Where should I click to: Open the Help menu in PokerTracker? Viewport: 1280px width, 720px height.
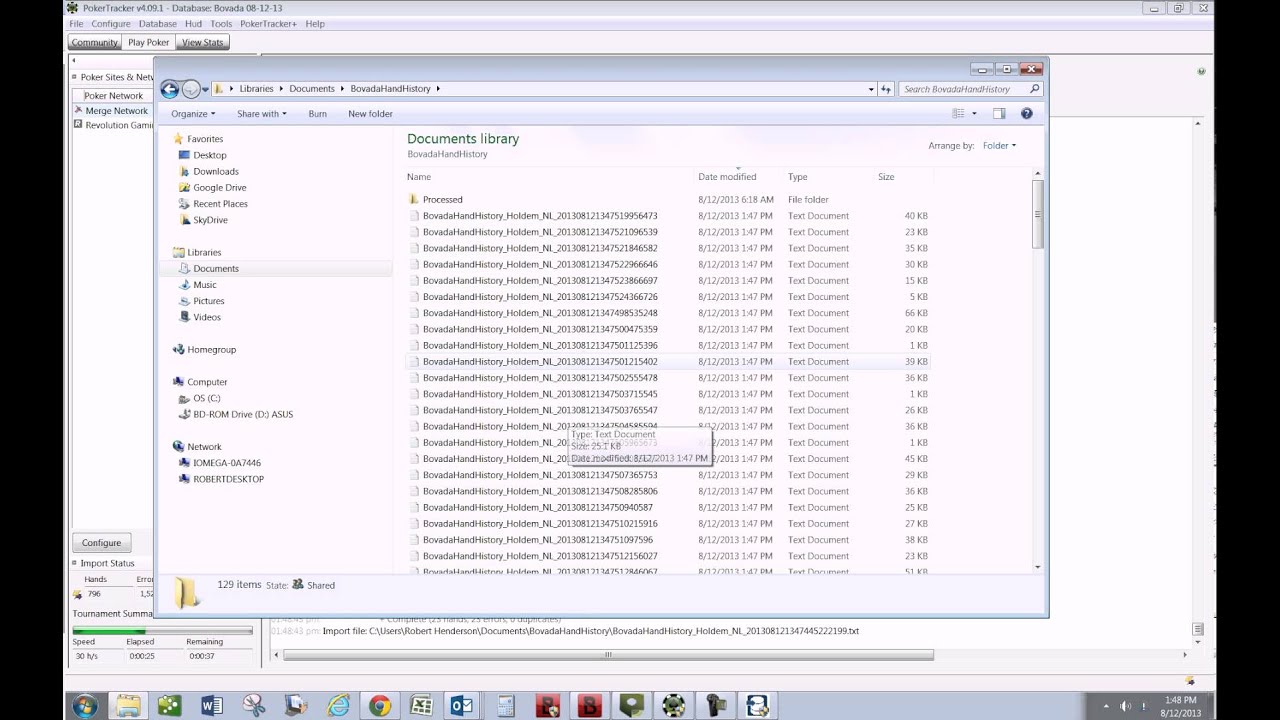coord(315,24)
